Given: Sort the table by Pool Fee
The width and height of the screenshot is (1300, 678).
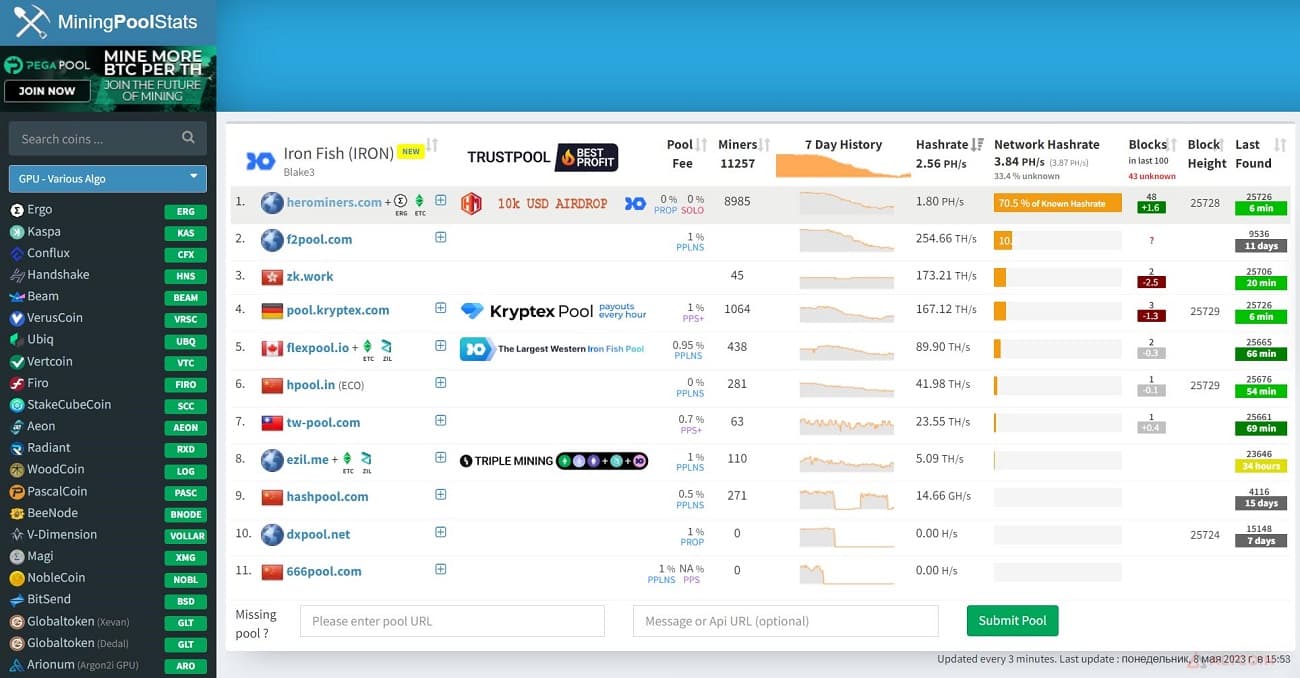Looking at the screenshot, I should pos(701,145).
